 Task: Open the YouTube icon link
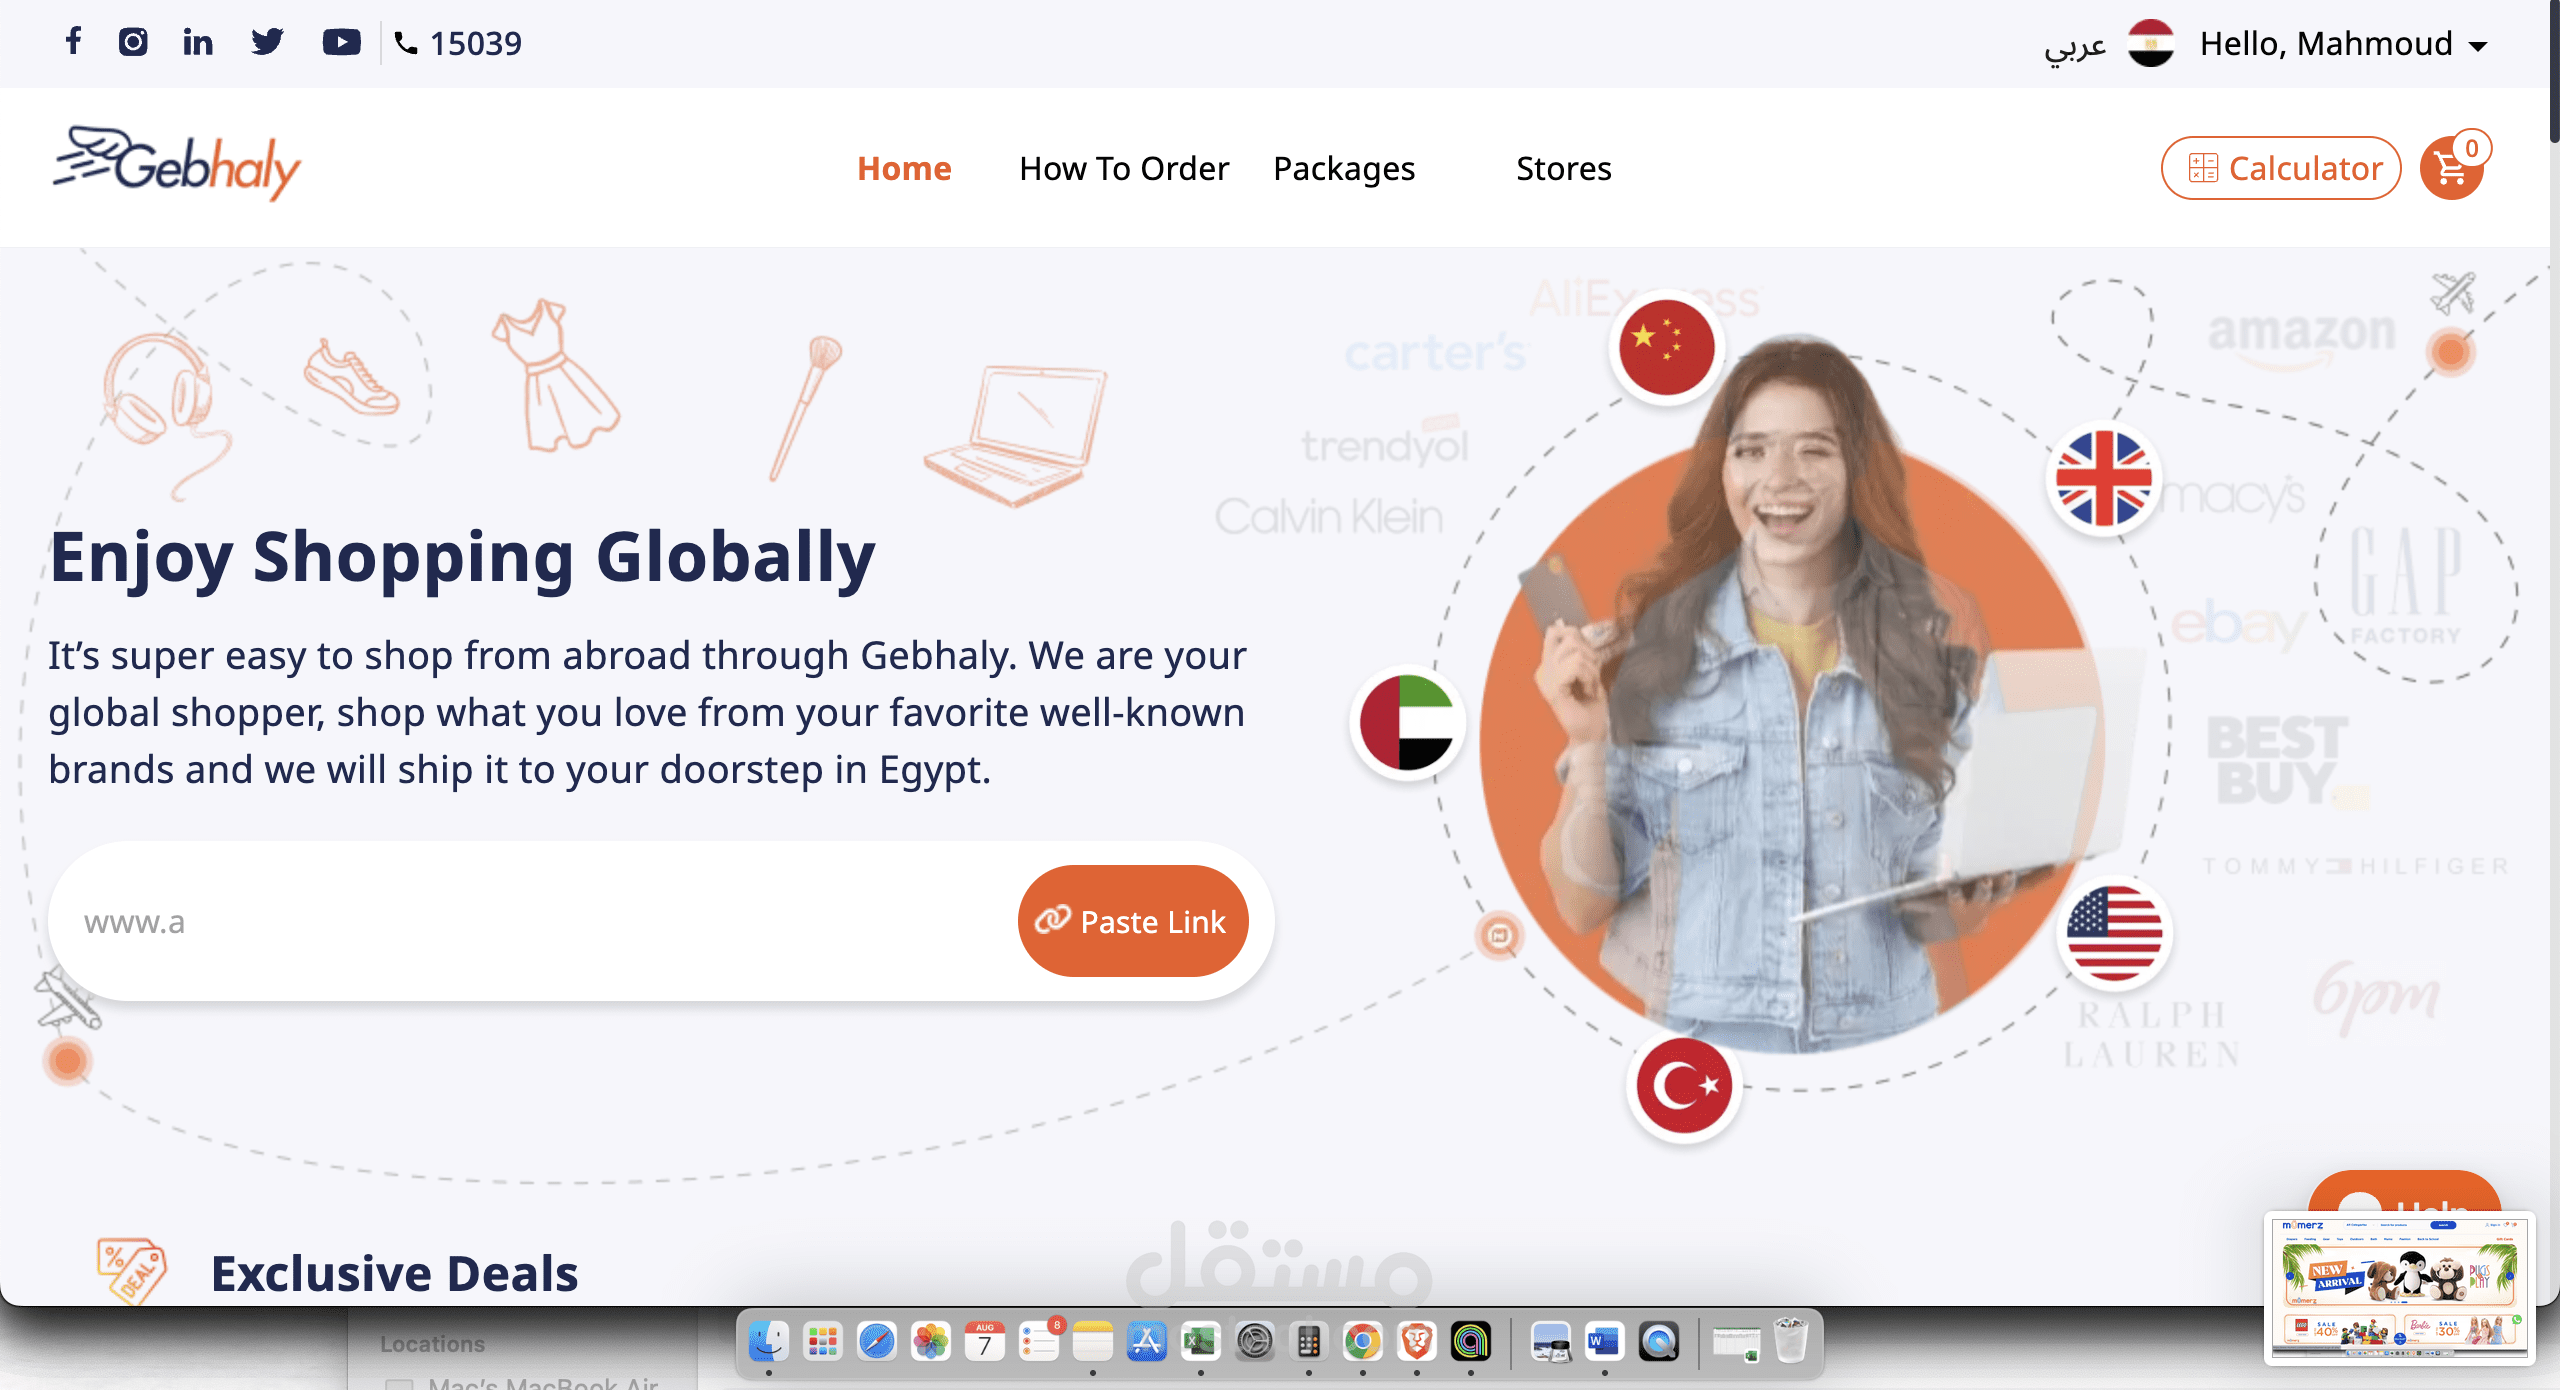[x=341, y=42]
